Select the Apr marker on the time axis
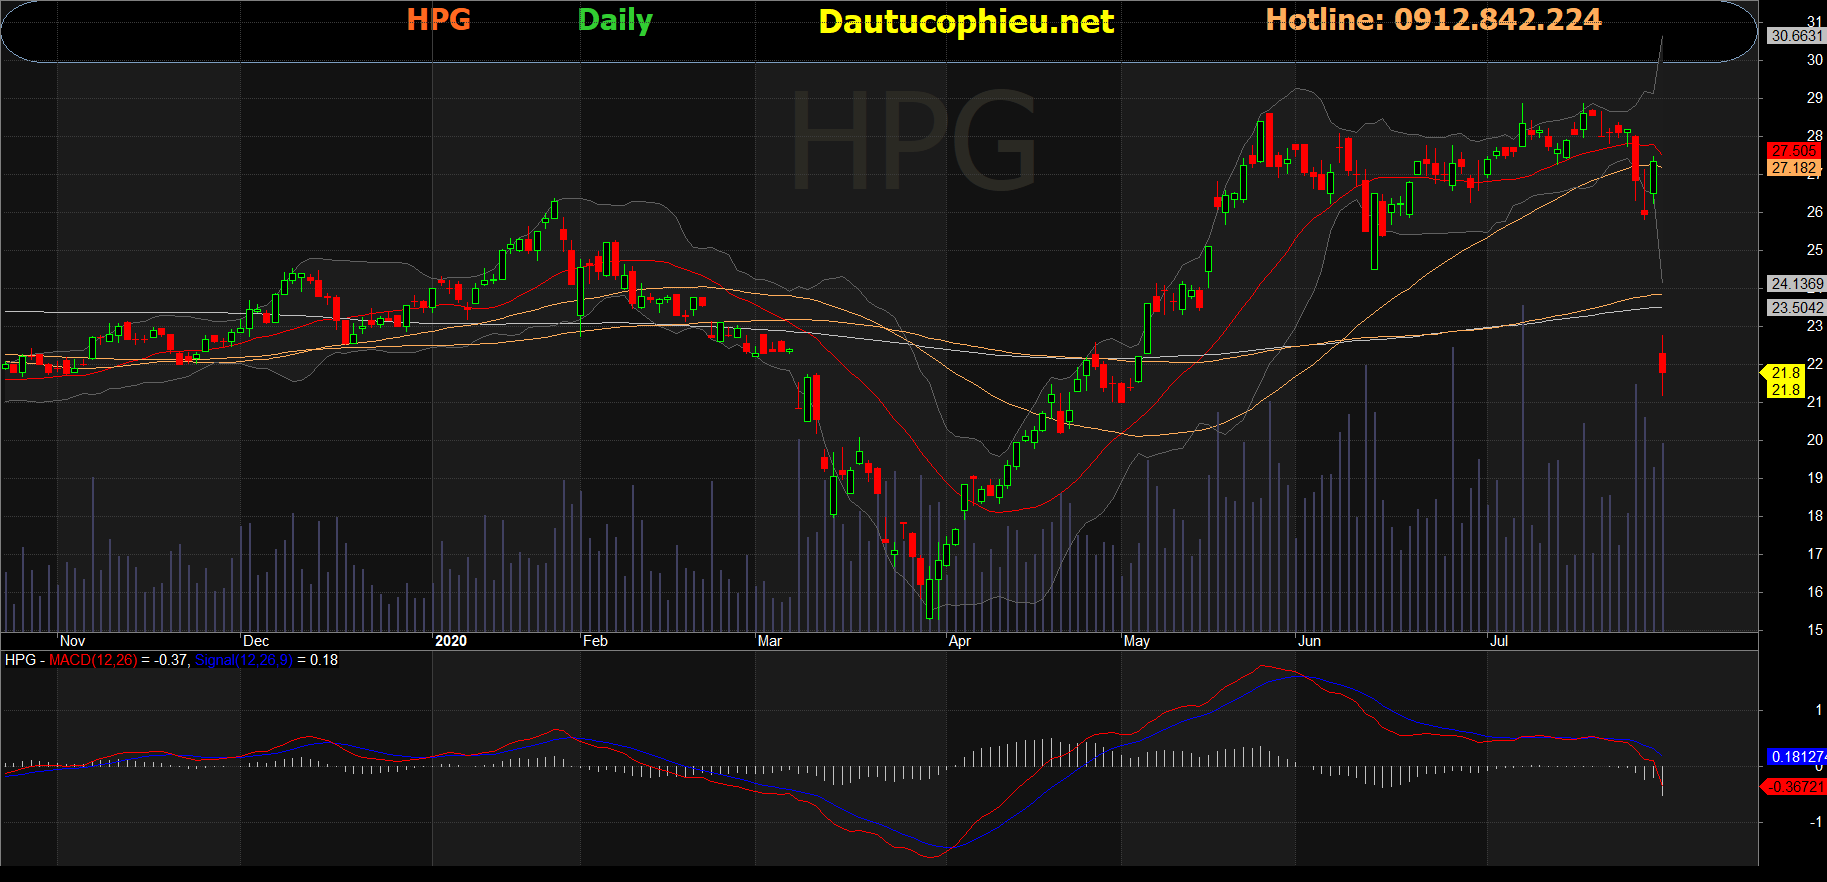The height and width of the screenshot is (882, 1827). click(x=959, y=641)
